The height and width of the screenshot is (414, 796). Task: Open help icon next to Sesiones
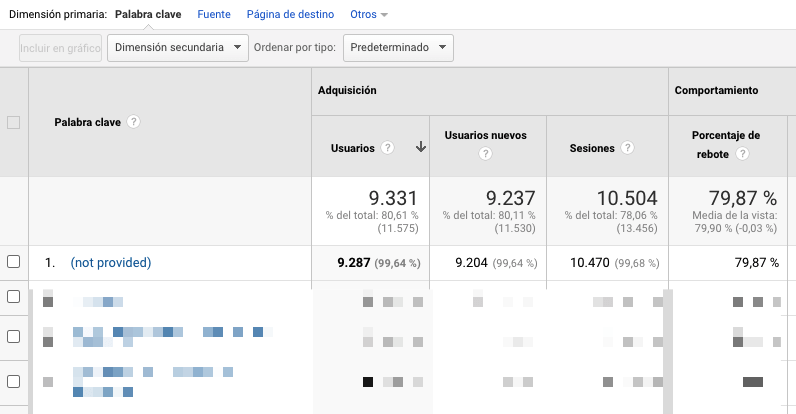628,148
